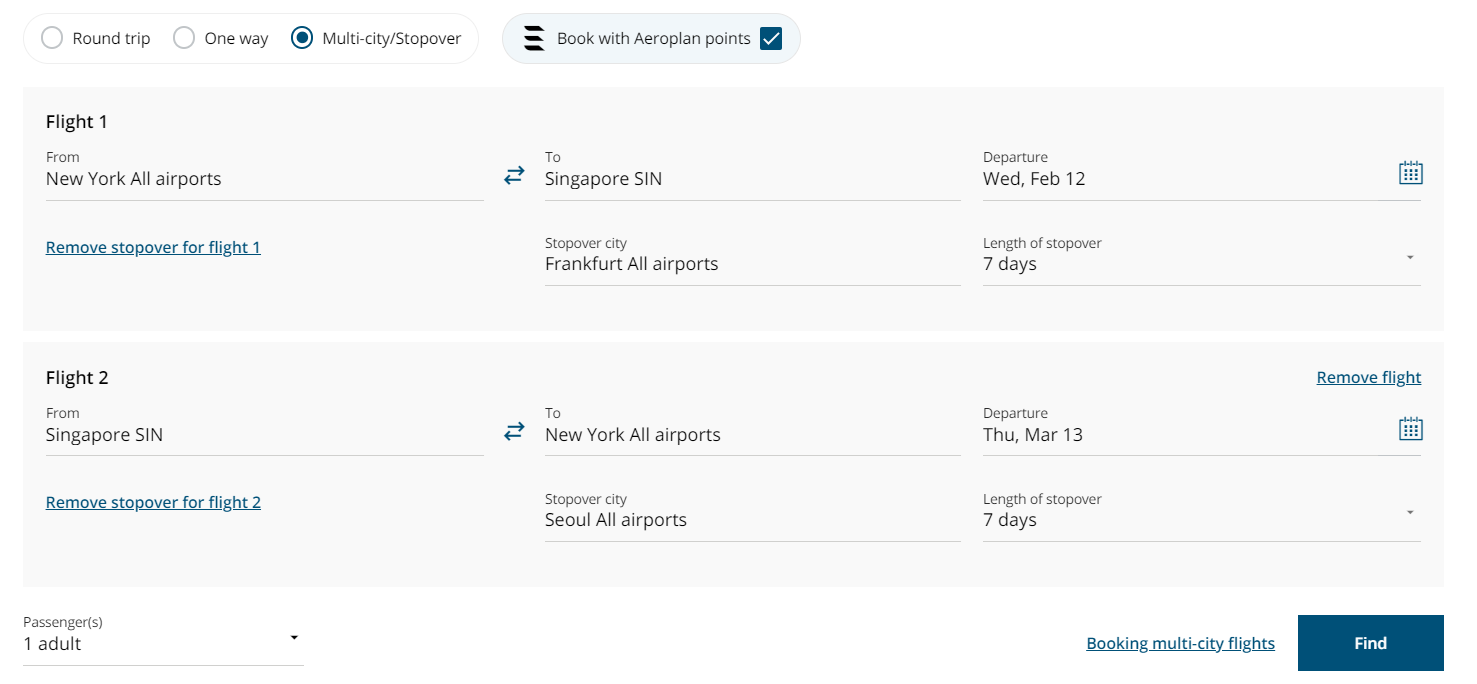The image size is (1477, 684).
Task: Swap origin and destination for Flight 1
Action: pyautogui.click(x=514, y=174)
